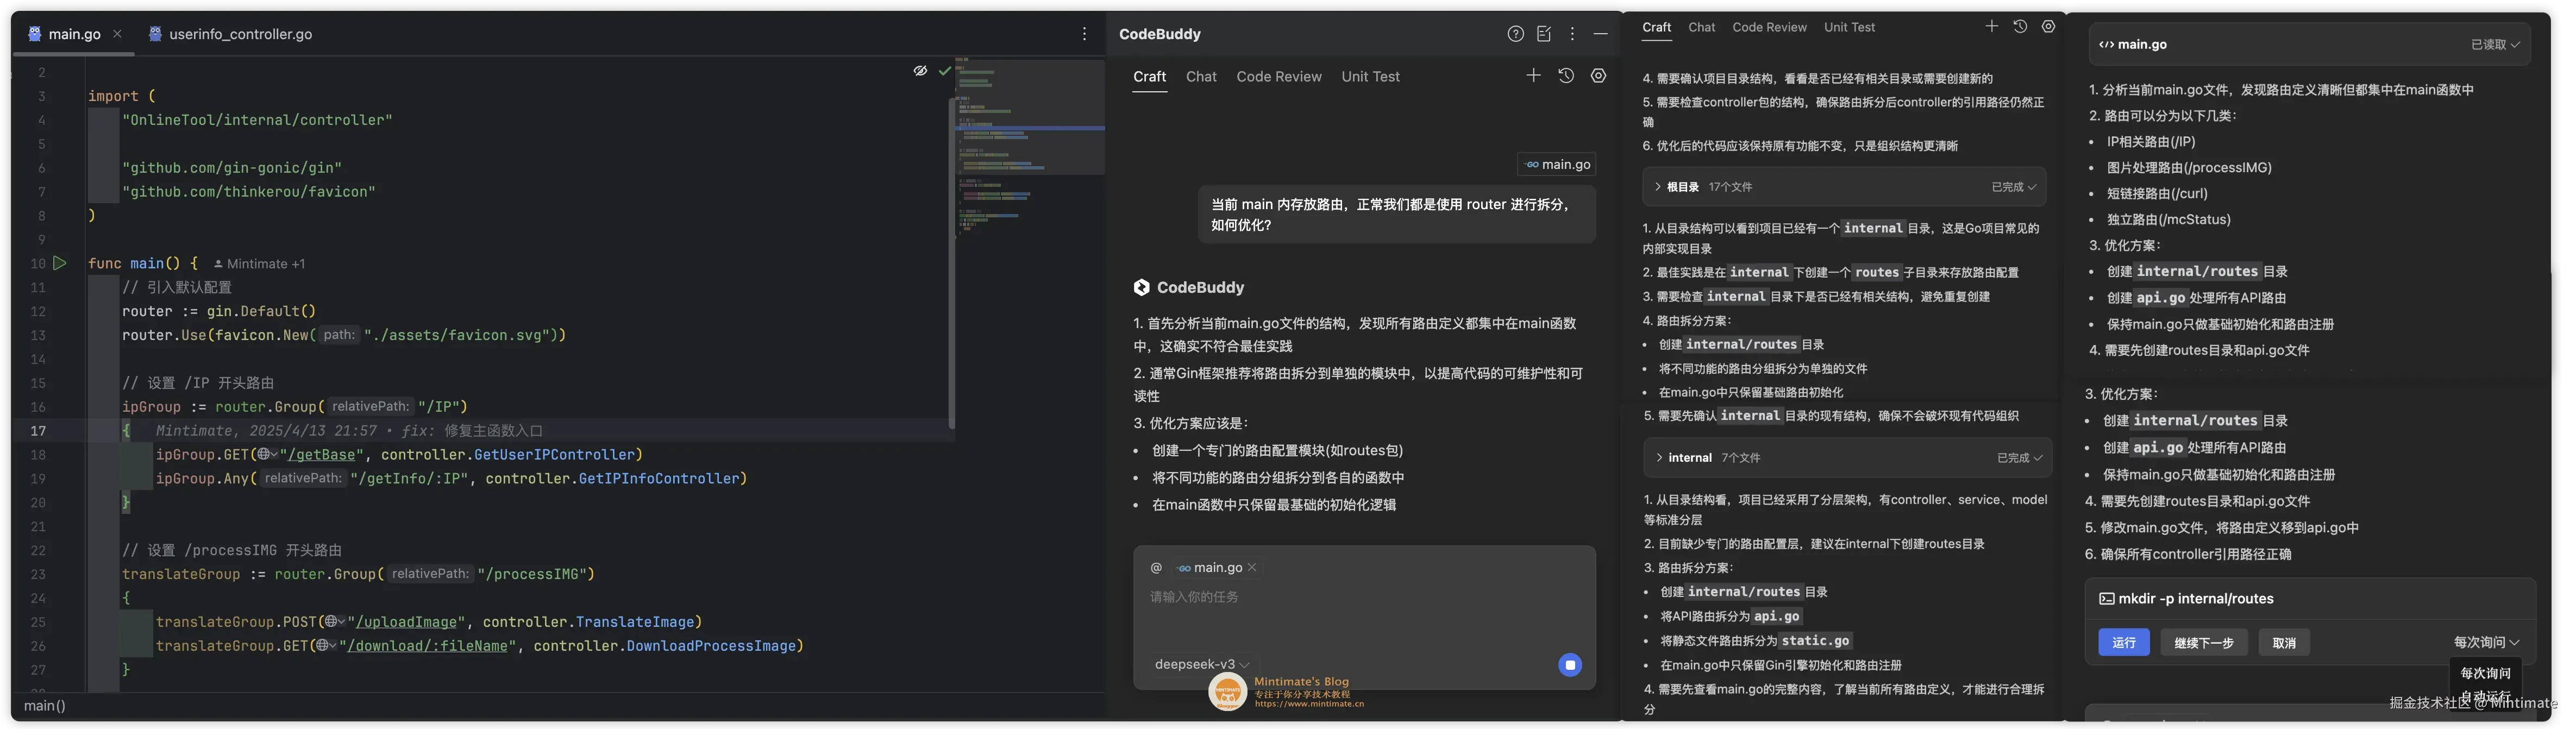Remove the main.go chip from the task input

click(1251, 568)
